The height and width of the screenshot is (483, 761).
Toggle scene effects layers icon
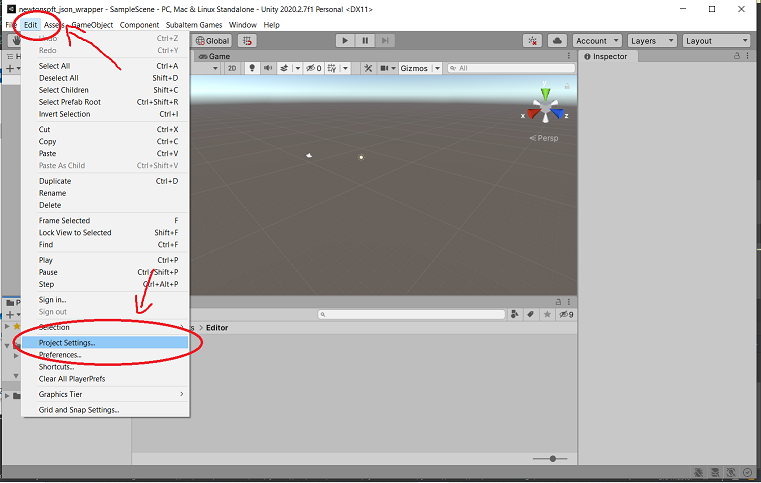(284, 68)
